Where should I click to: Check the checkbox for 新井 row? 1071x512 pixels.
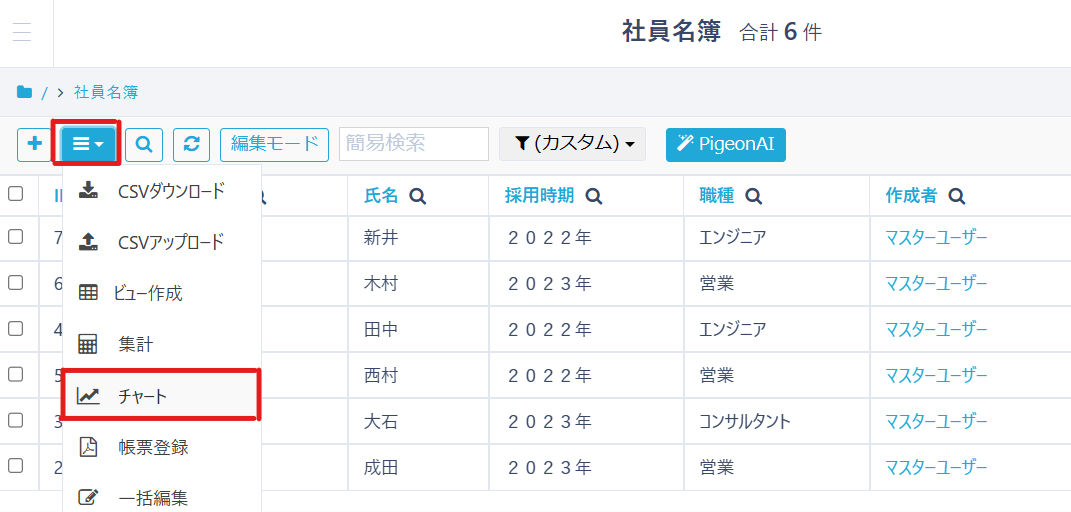click(16, 237)
